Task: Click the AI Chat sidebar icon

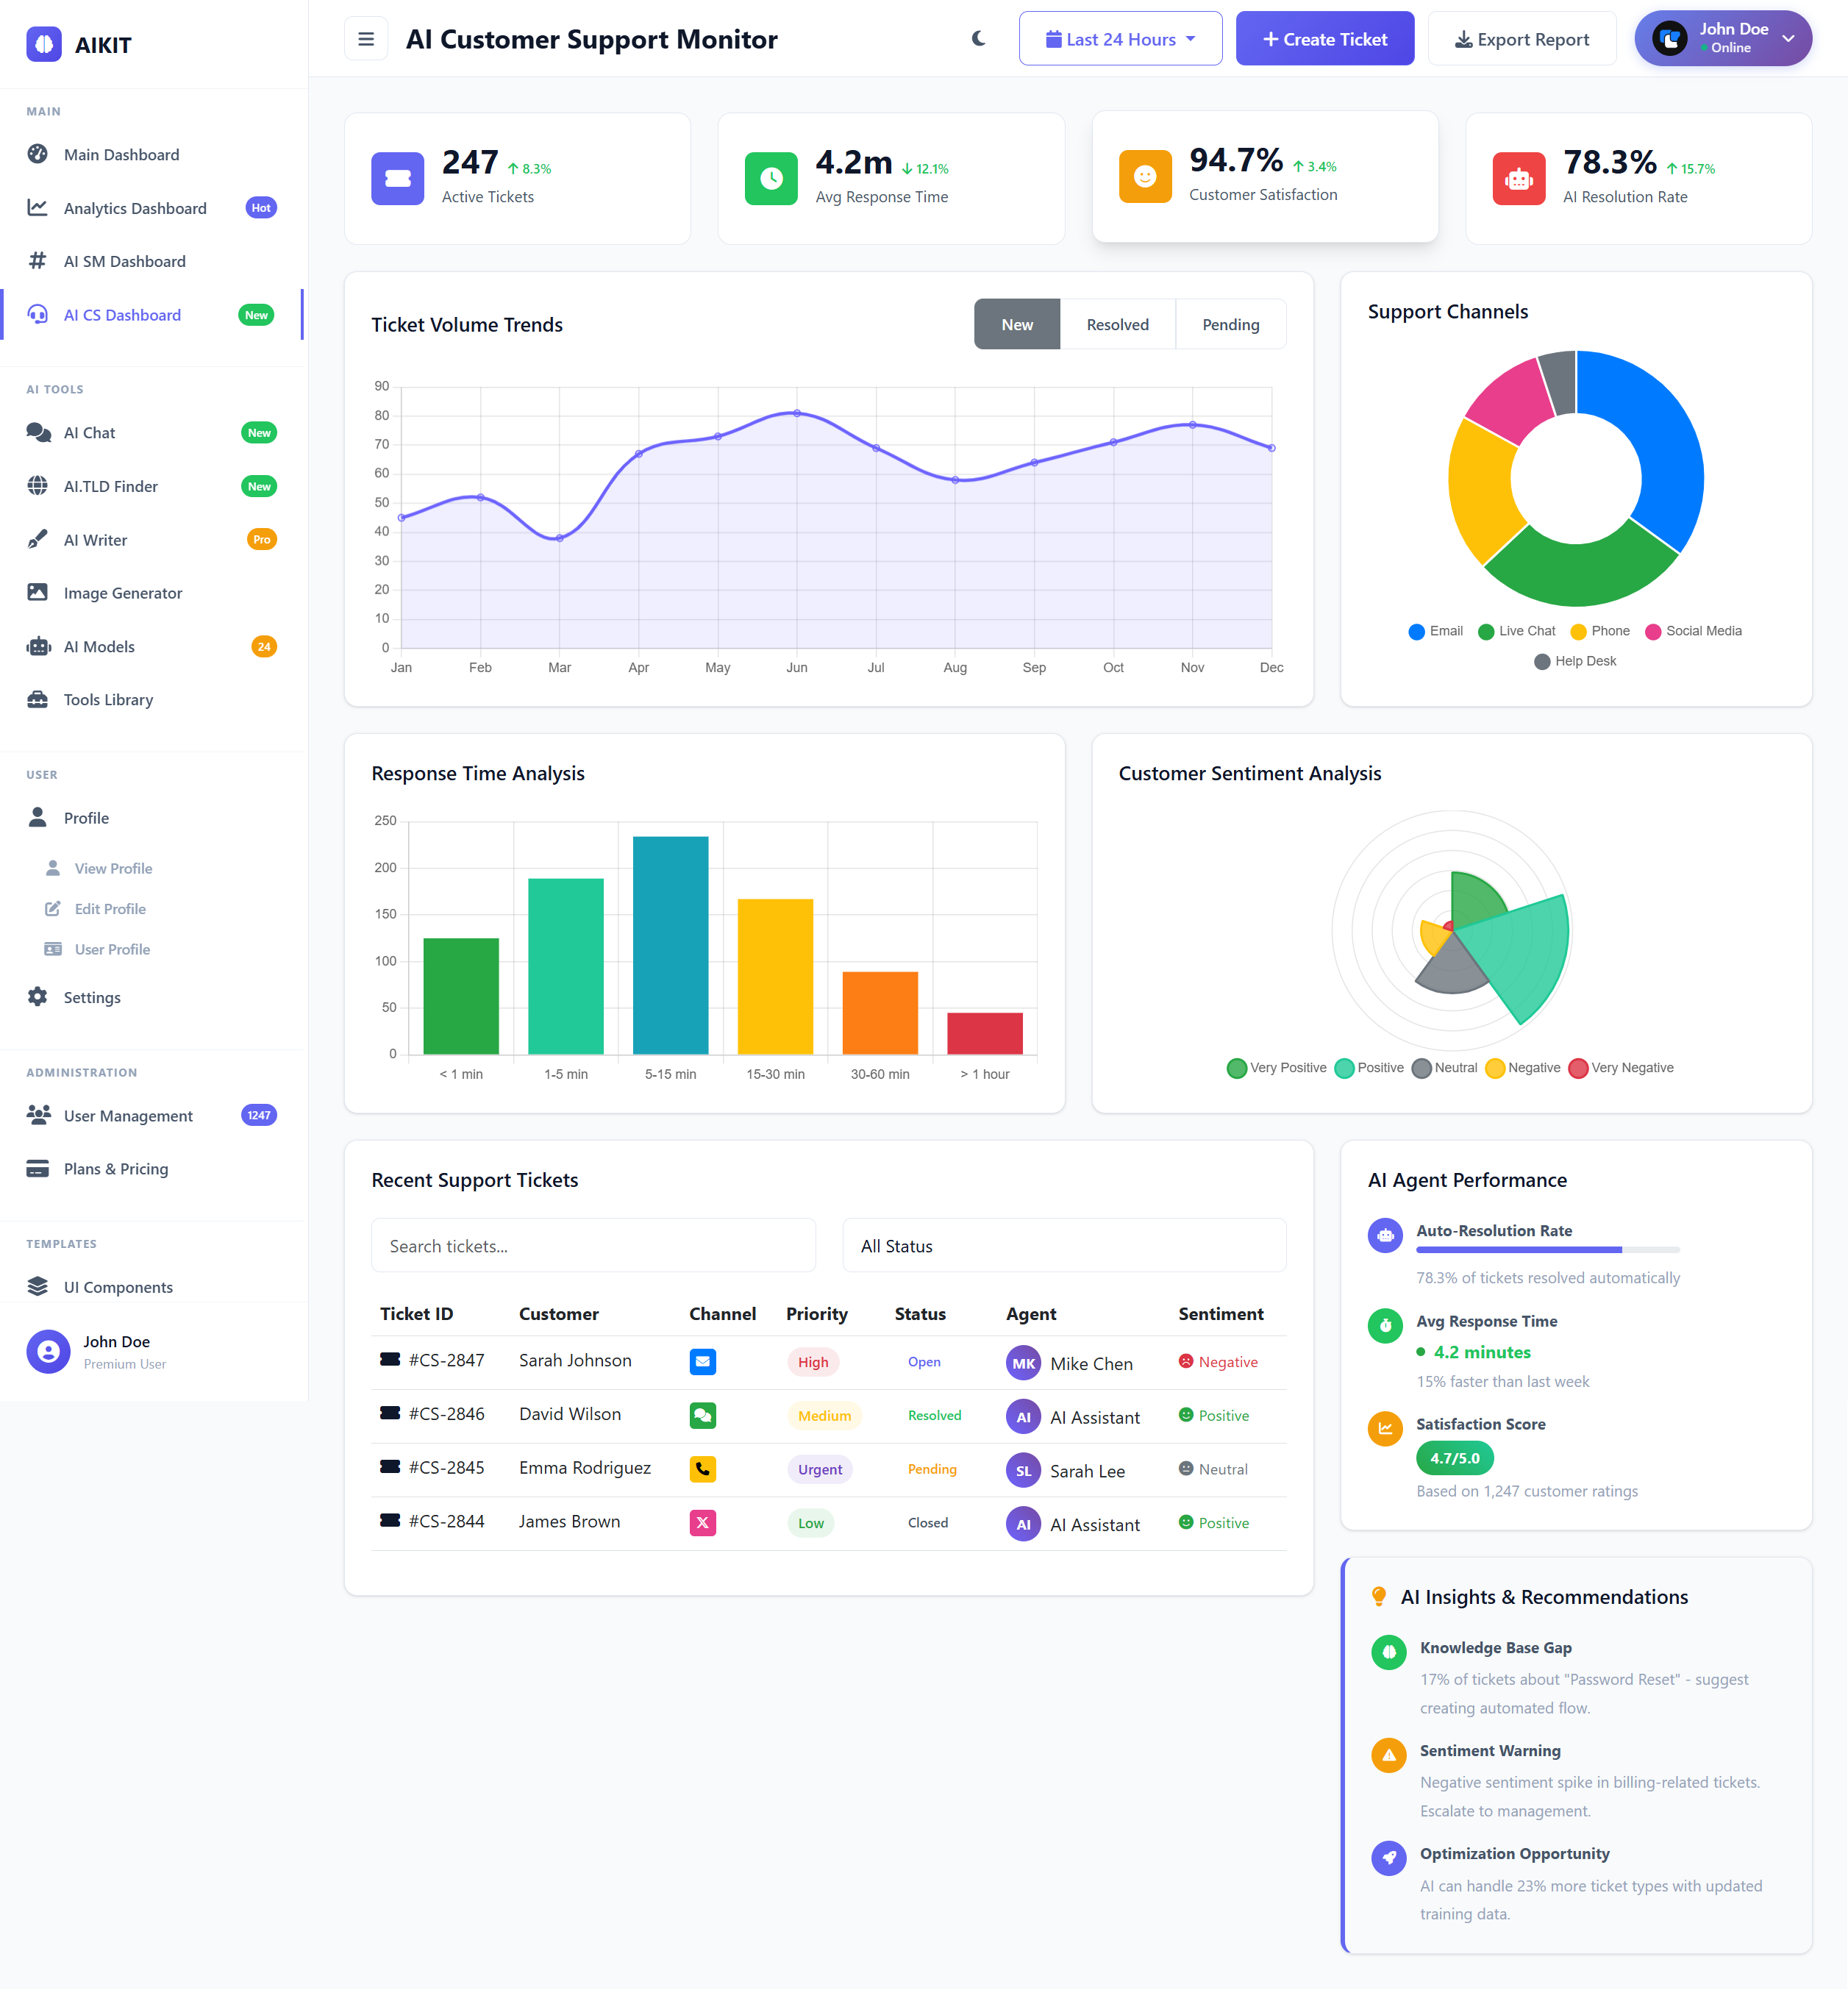Action: pos(38,433)
